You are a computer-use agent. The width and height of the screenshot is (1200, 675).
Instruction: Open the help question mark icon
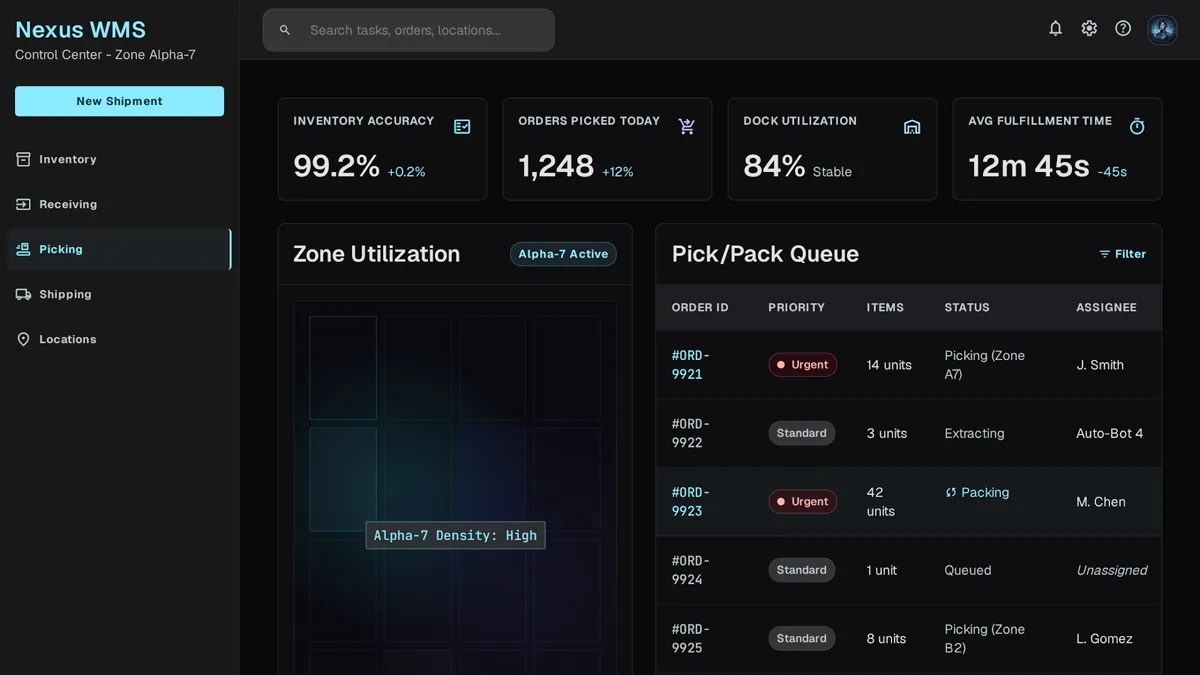click(1123, 29)
